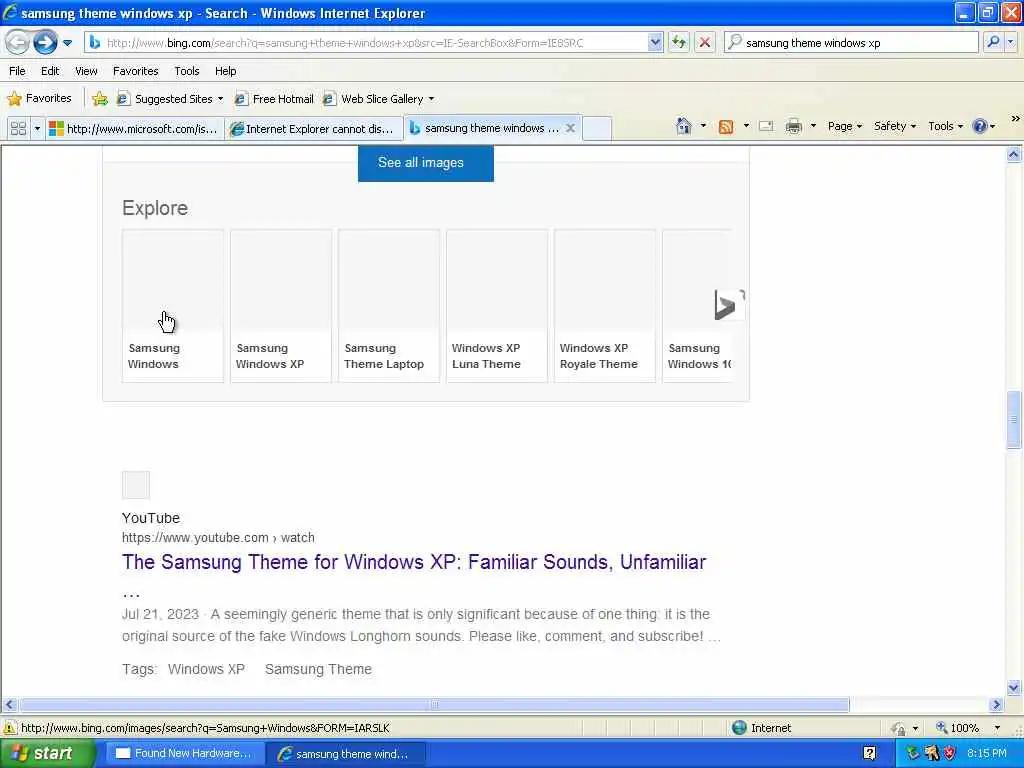Print page with the printer icon

click(793, 126)
